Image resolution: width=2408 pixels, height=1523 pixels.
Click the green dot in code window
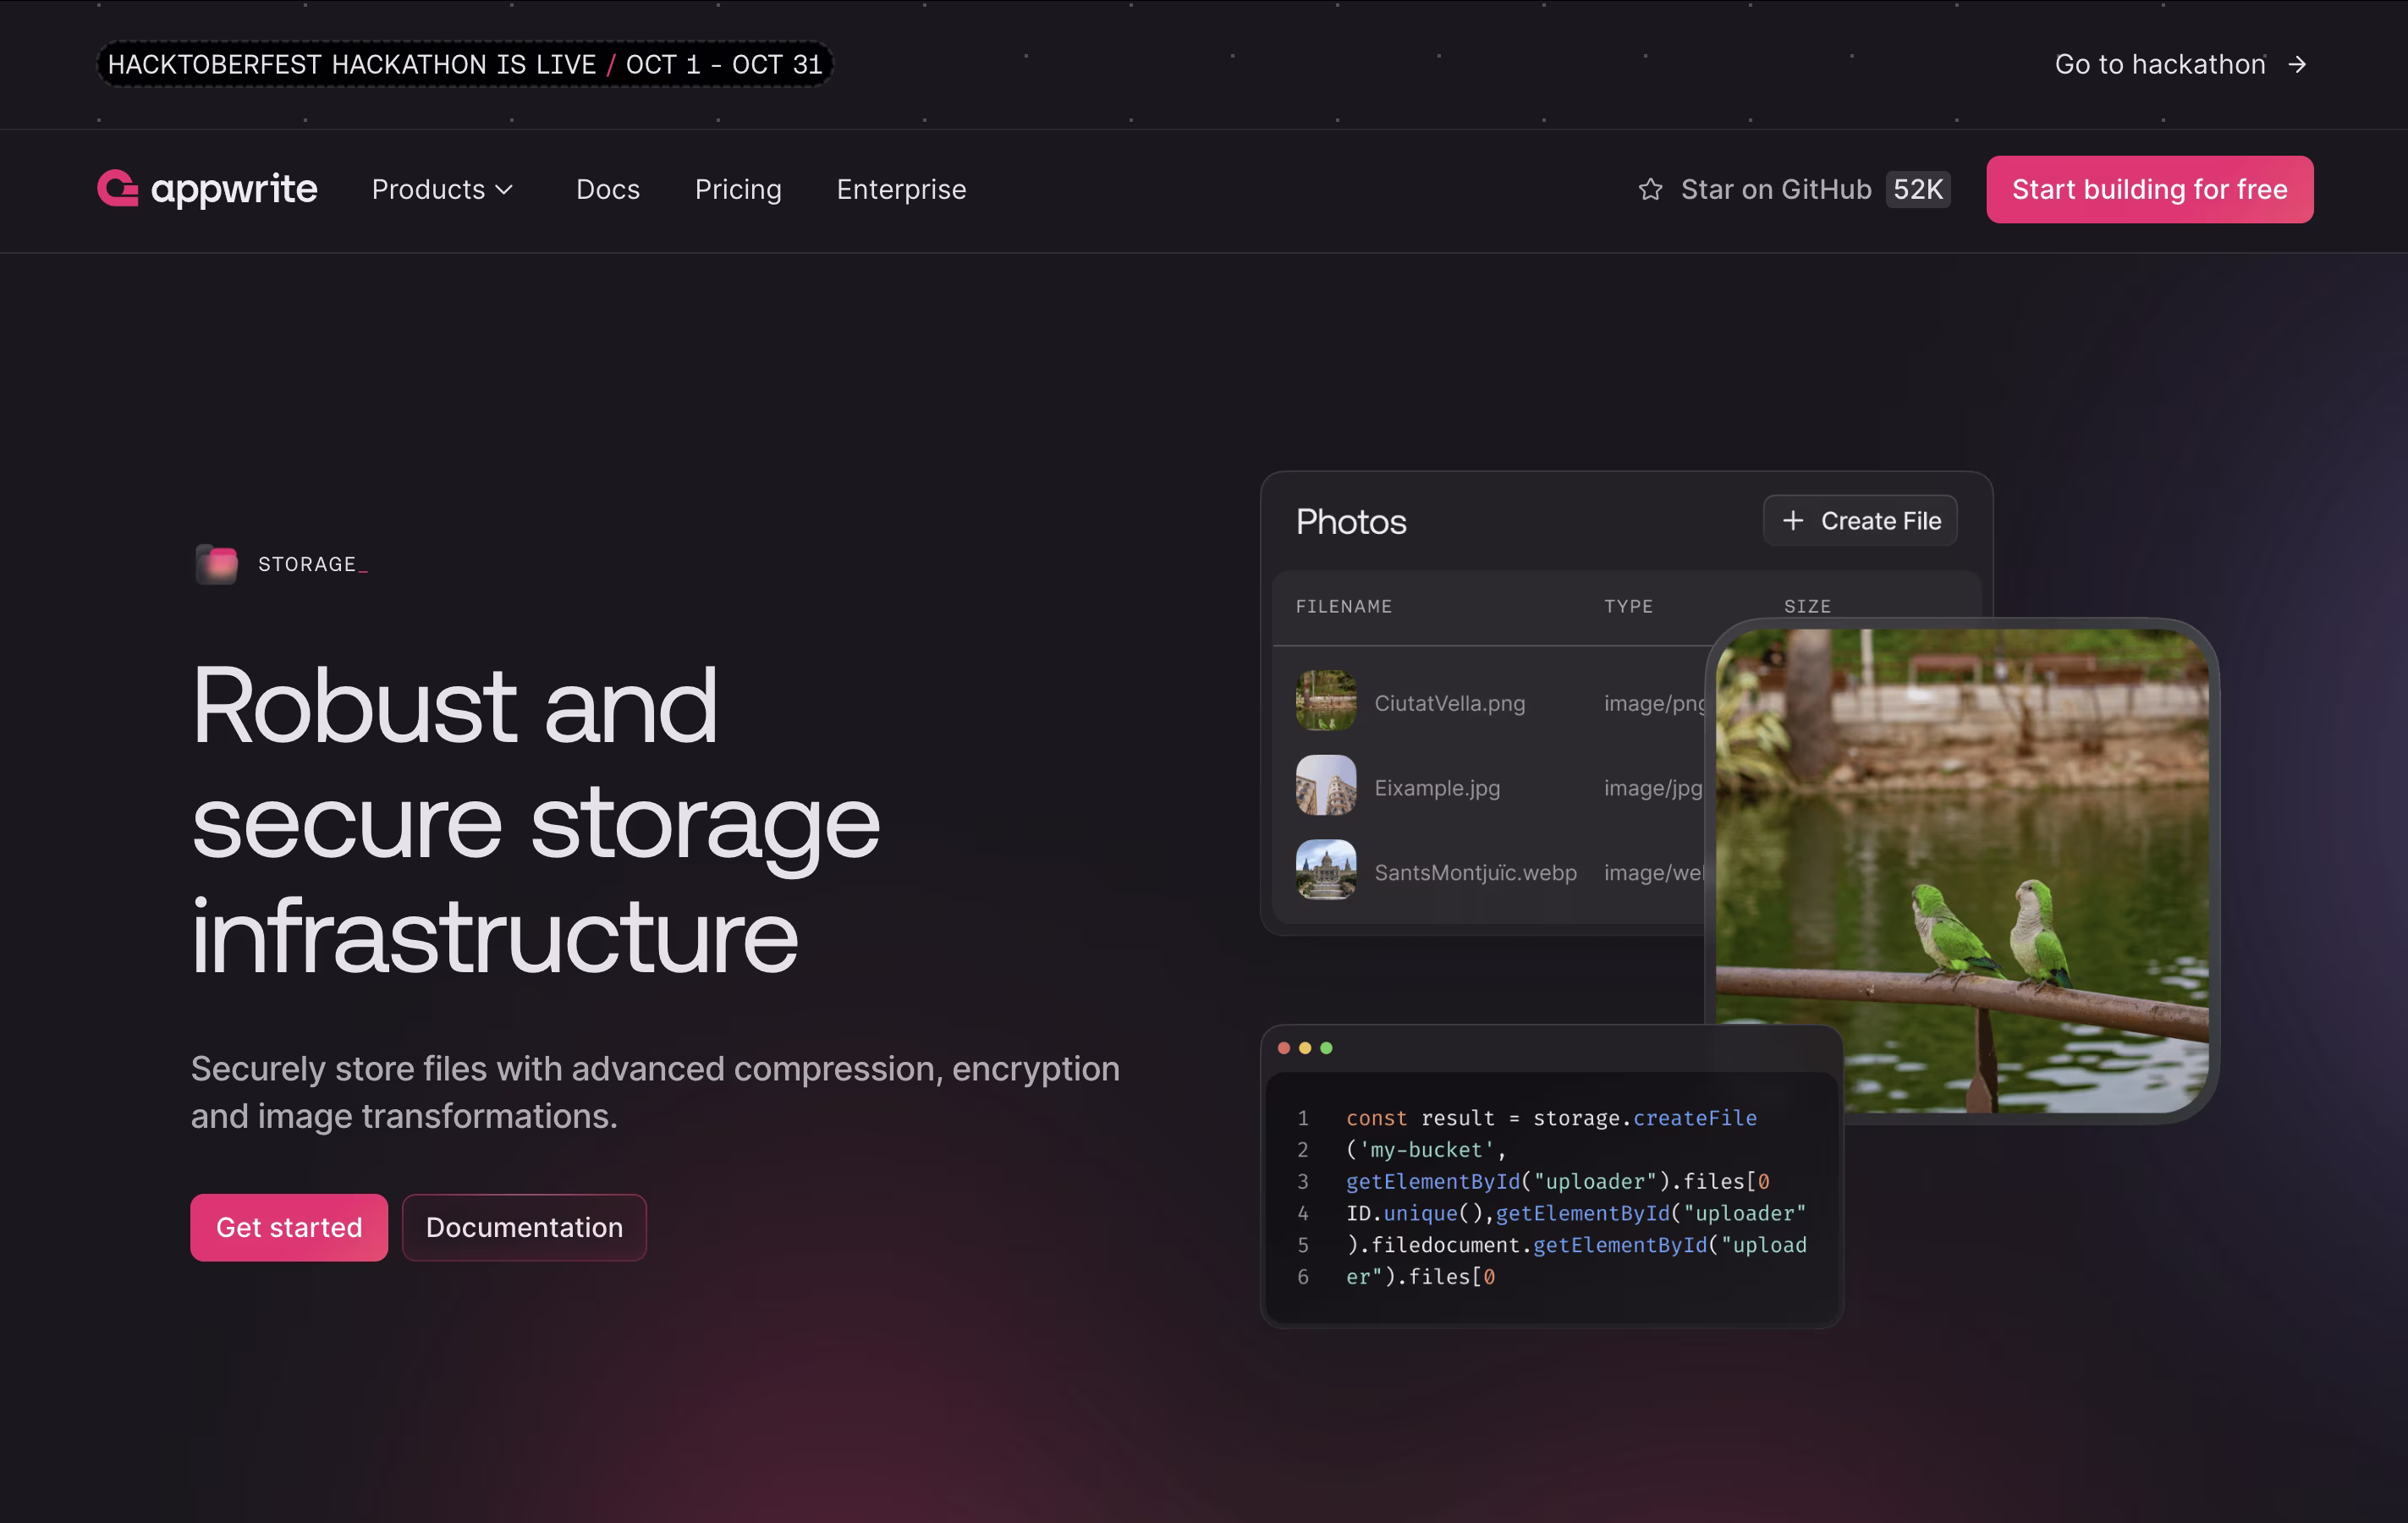point(1326,1048)
